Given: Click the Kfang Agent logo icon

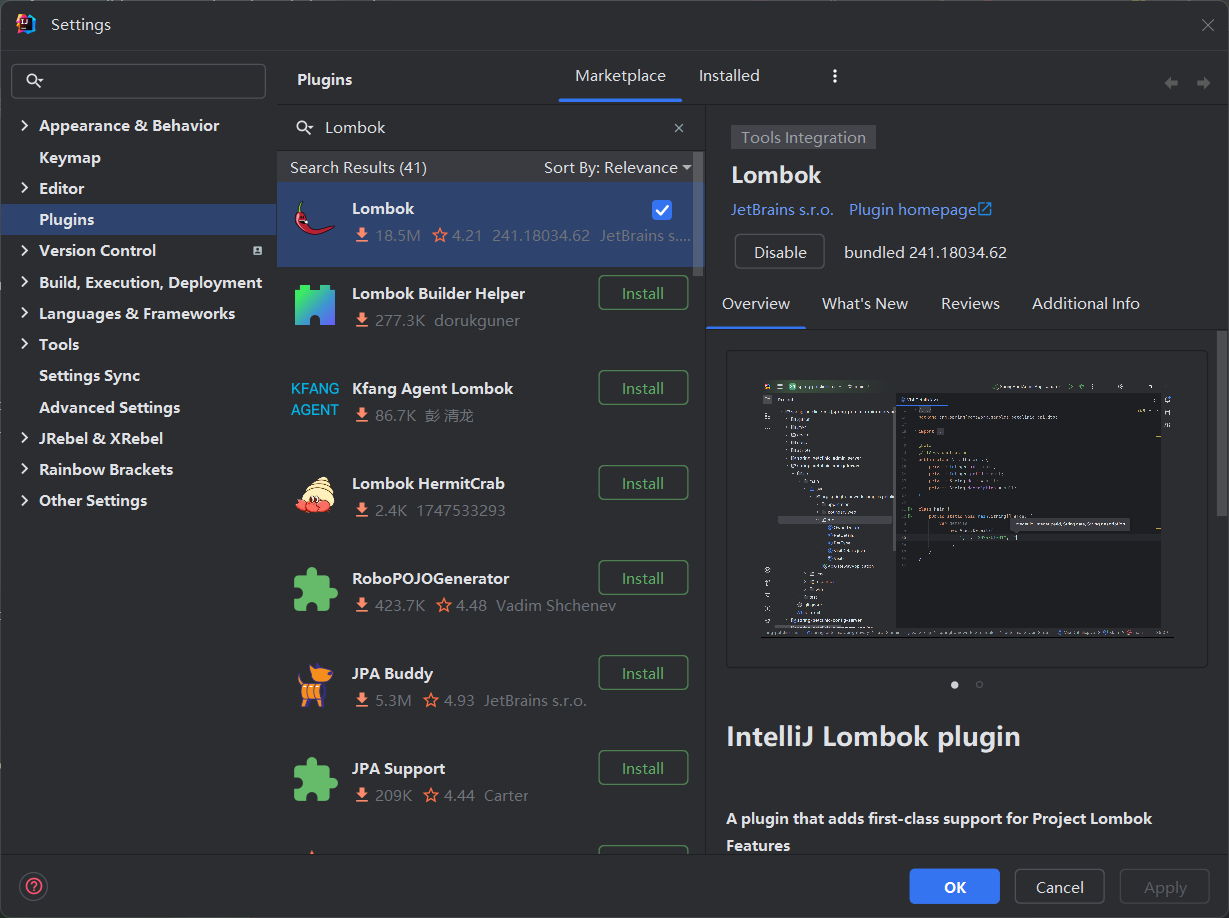Looking at the screenshot, I should tap(315, 399).
